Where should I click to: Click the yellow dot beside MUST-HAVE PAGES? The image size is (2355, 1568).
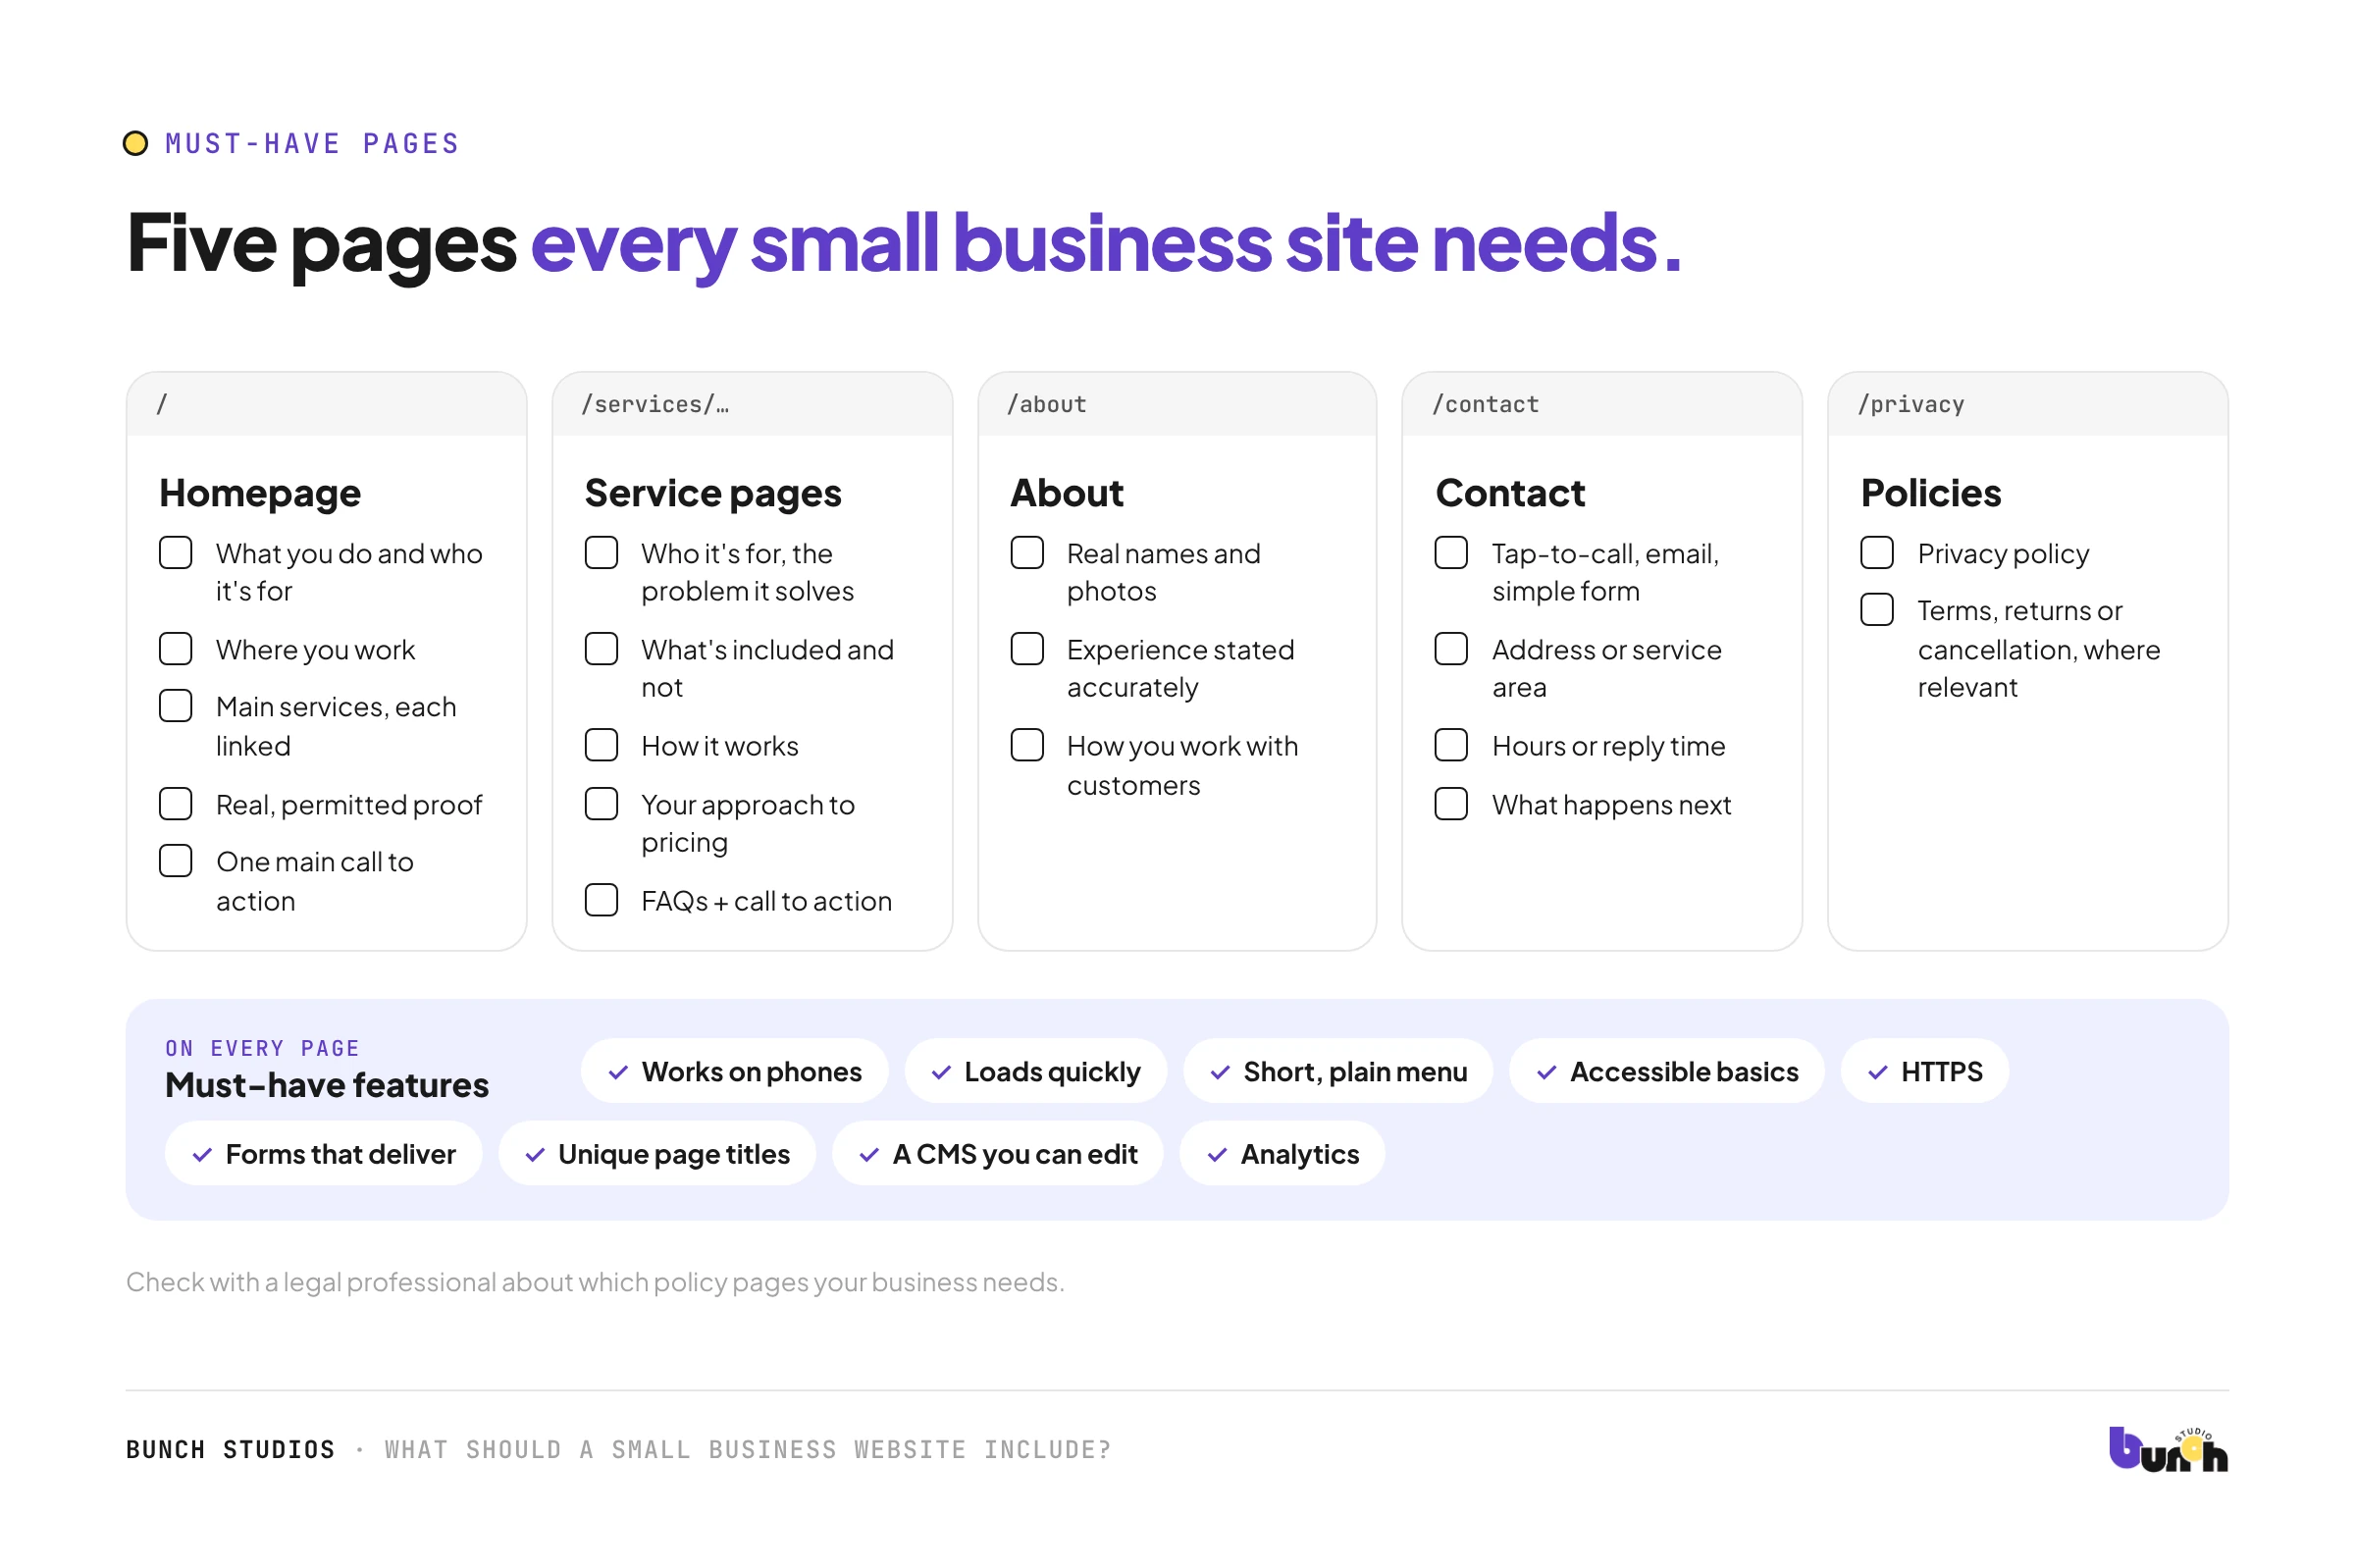pyautogui.click(x=135, y=143)
